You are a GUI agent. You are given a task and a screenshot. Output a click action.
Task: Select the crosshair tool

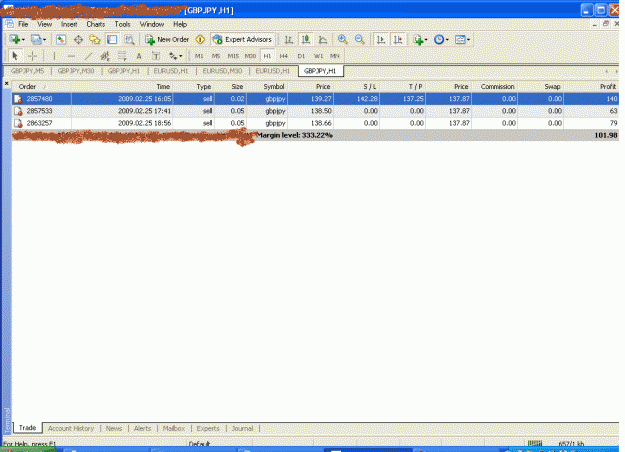point(33,56)
